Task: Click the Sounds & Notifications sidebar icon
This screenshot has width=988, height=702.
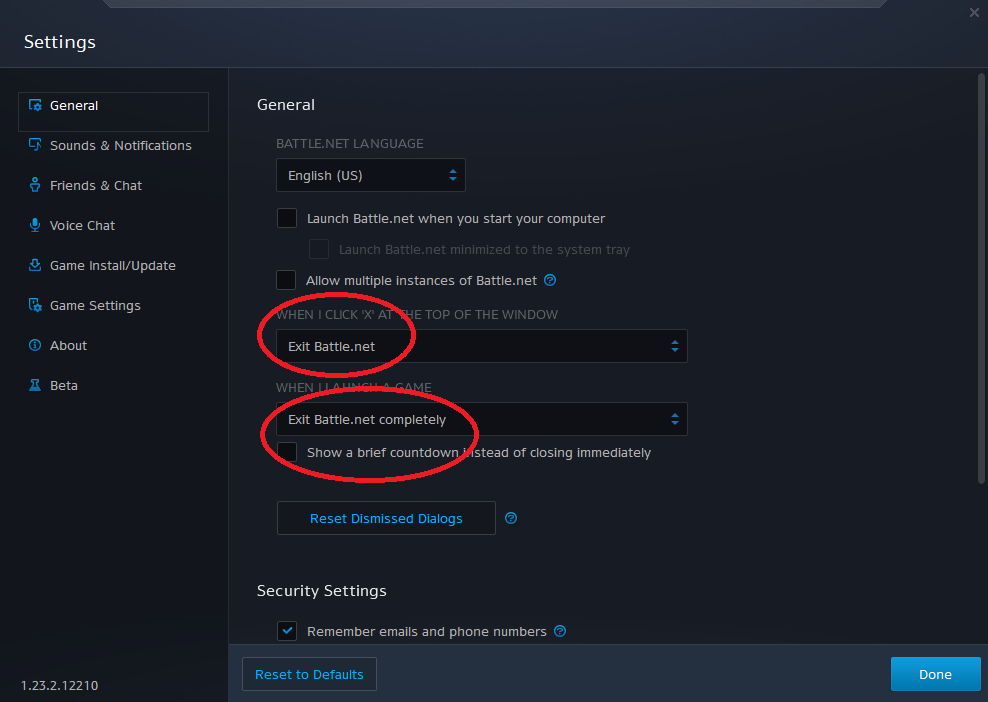Action: [35, 145]
